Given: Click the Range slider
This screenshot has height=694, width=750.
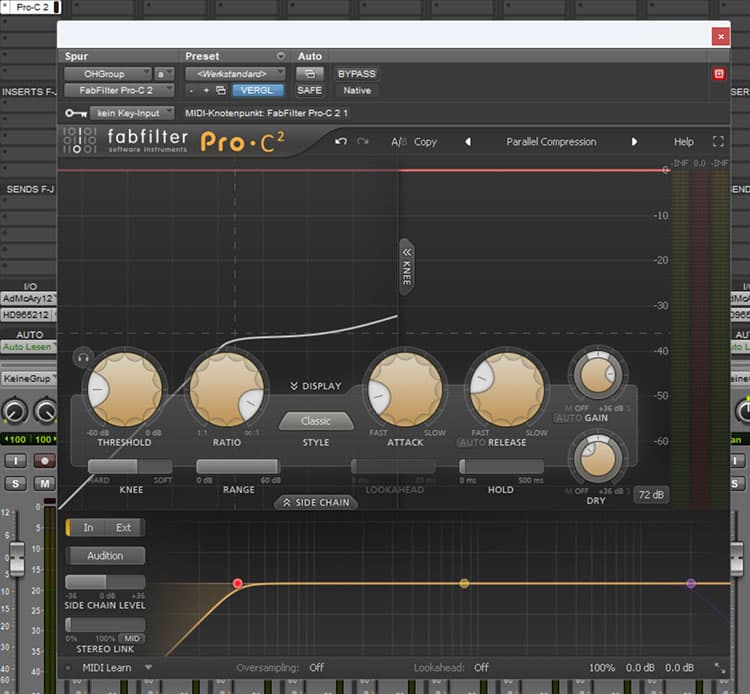Looking at the screenshot, I should click(x=238, y=466).
